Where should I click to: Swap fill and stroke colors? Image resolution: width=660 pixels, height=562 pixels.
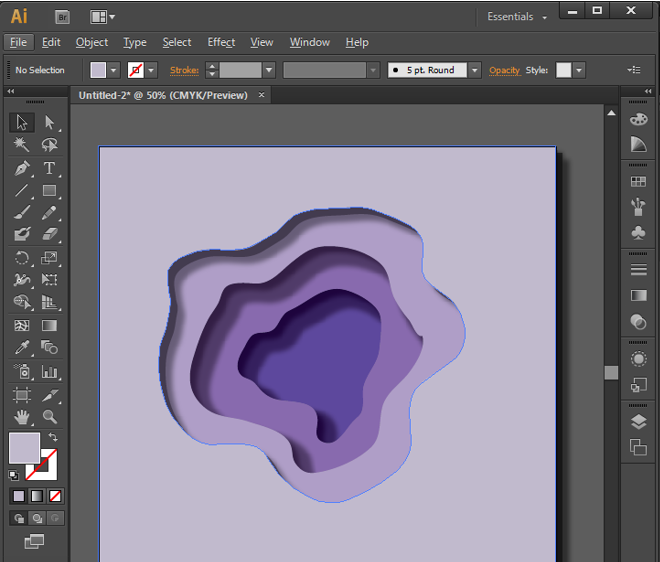pos(53,437)
